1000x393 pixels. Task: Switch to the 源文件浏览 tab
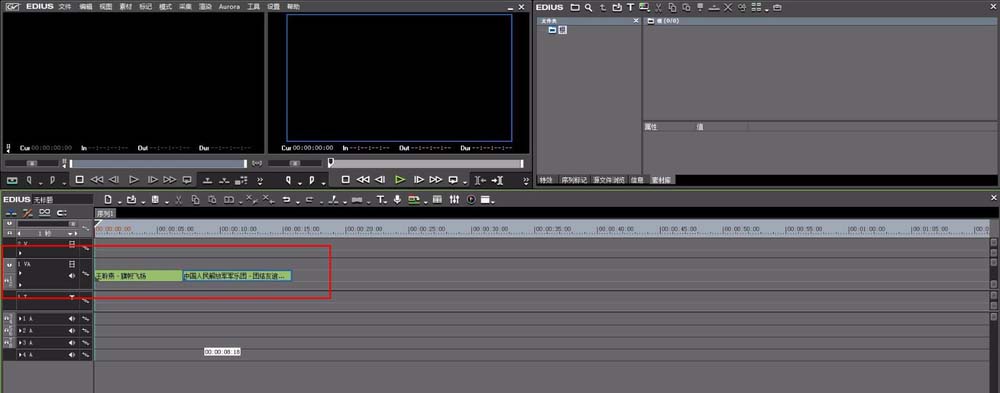pyautogui.click(x=609, y=180)
